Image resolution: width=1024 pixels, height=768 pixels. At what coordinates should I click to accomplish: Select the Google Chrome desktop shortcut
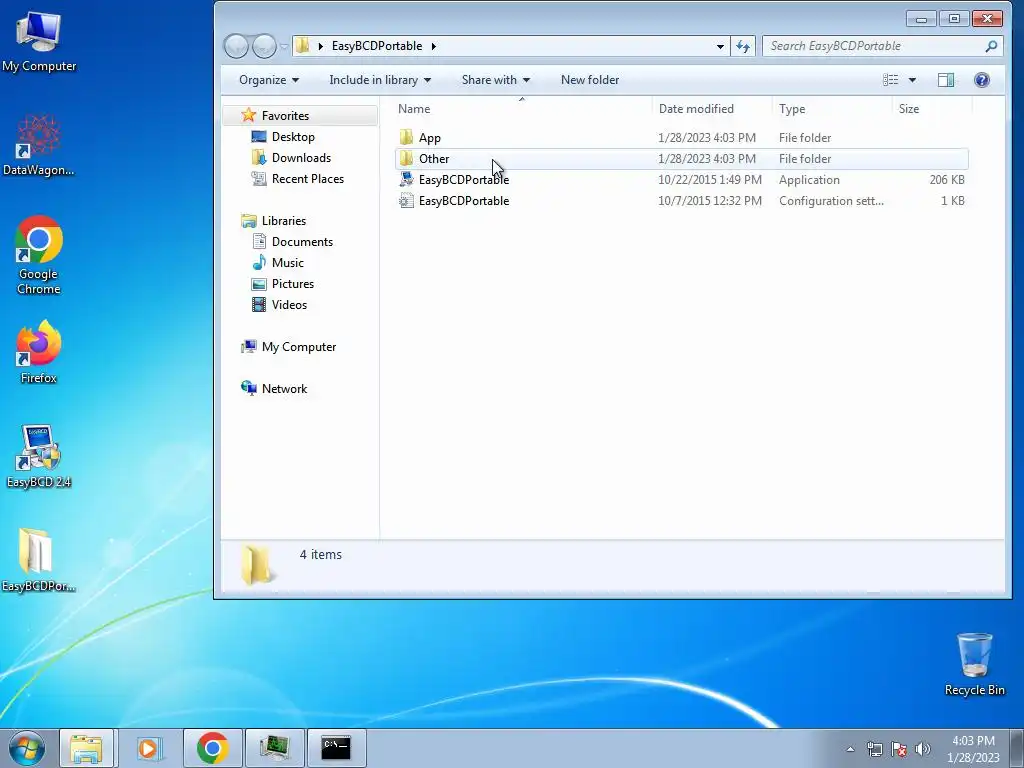(x=39, y=255)
